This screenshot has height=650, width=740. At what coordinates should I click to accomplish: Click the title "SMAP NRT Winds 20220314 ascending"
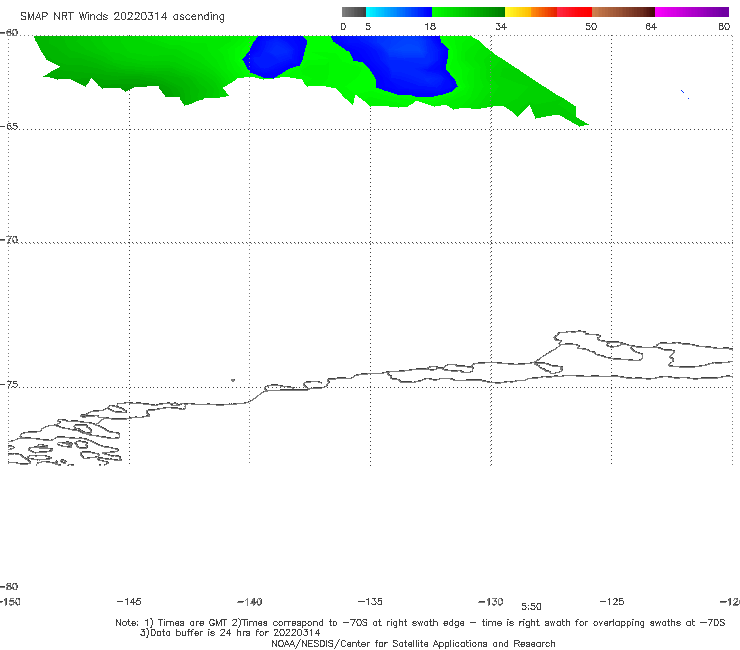122,17
